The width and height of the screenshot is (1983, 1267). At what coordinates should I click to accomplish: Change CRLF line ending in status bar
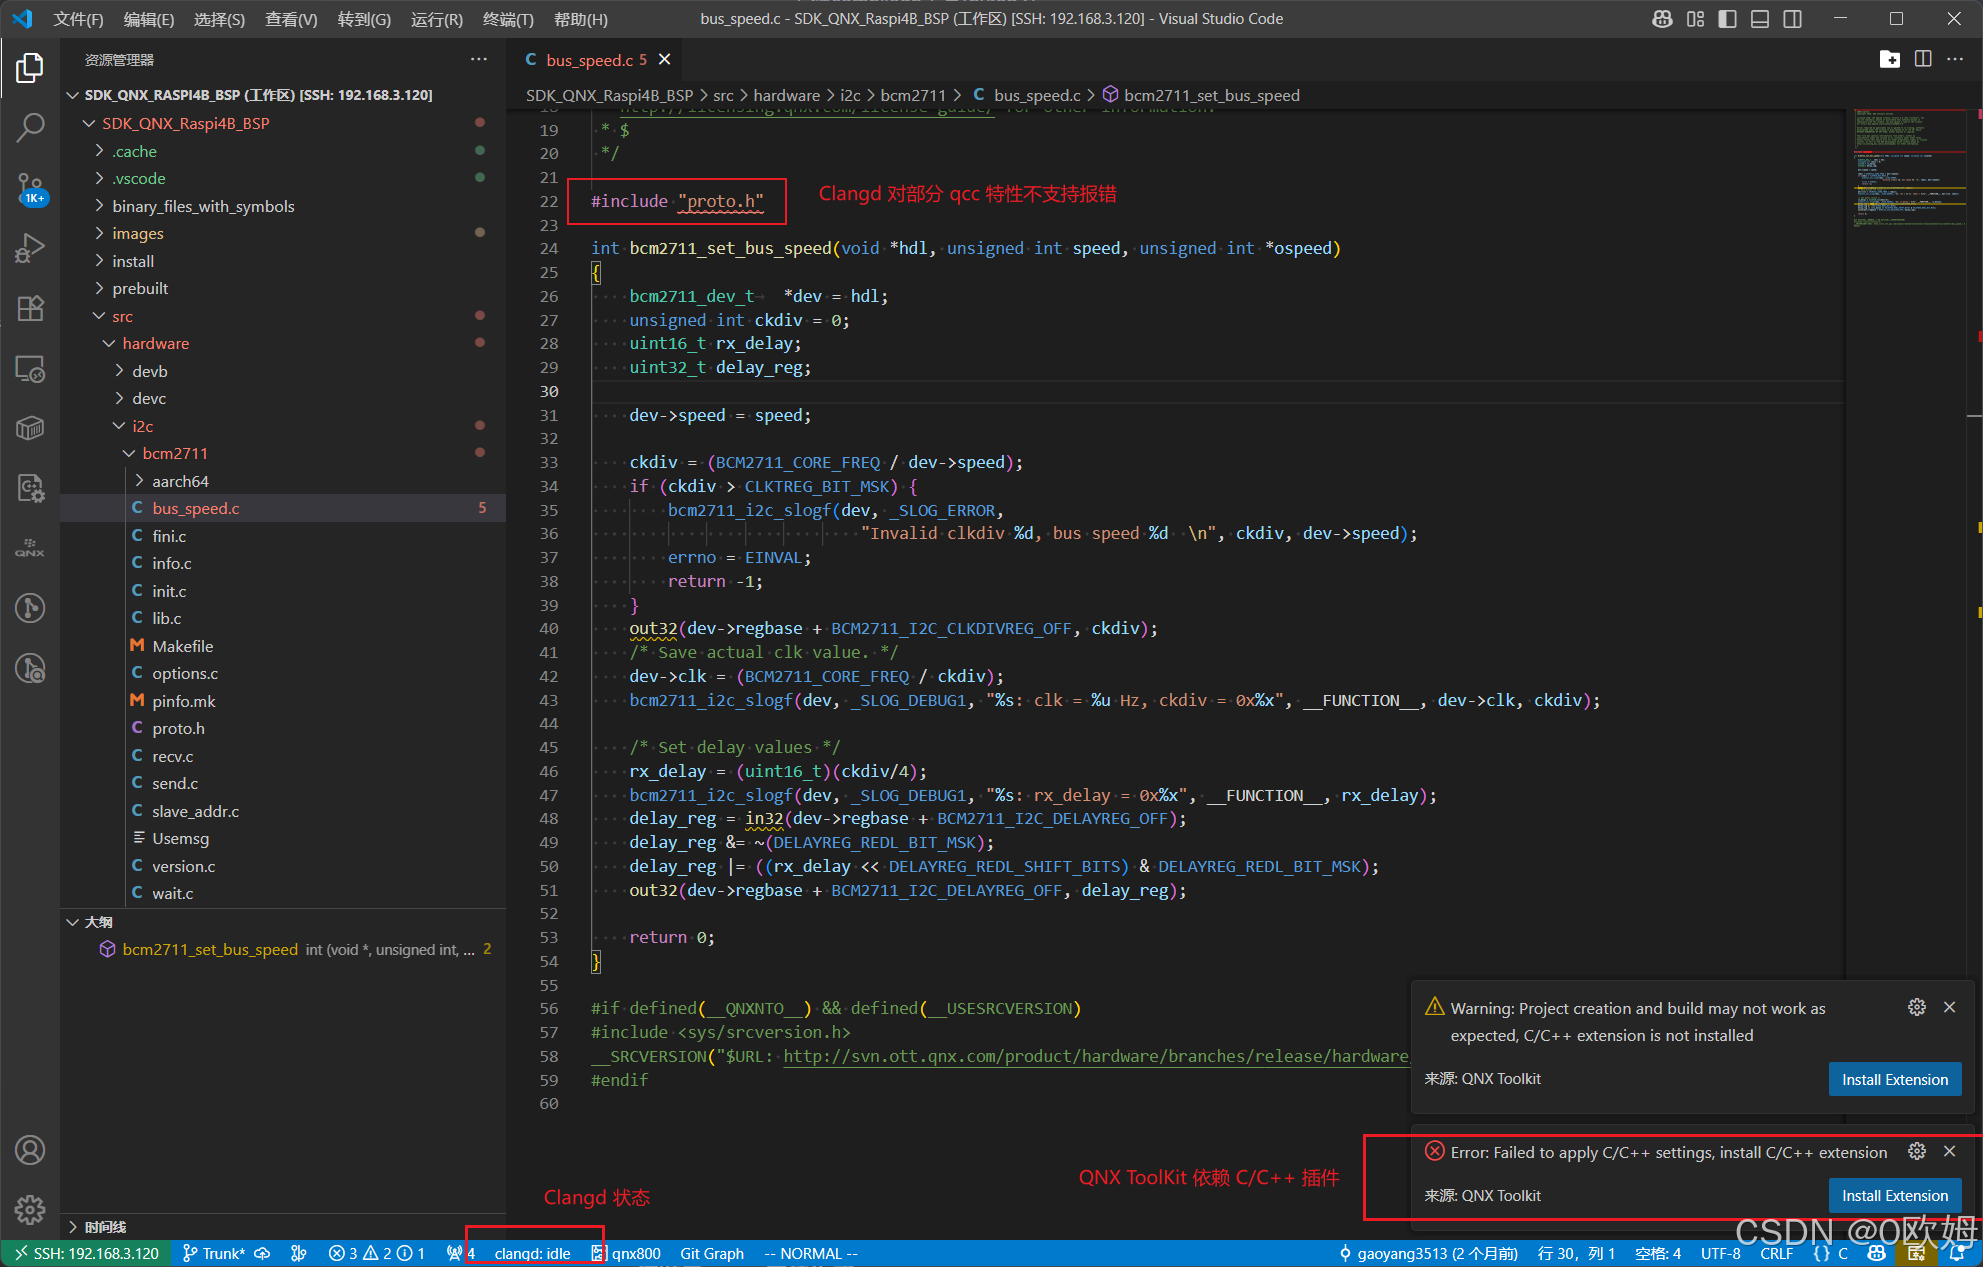[1777, 1253]
